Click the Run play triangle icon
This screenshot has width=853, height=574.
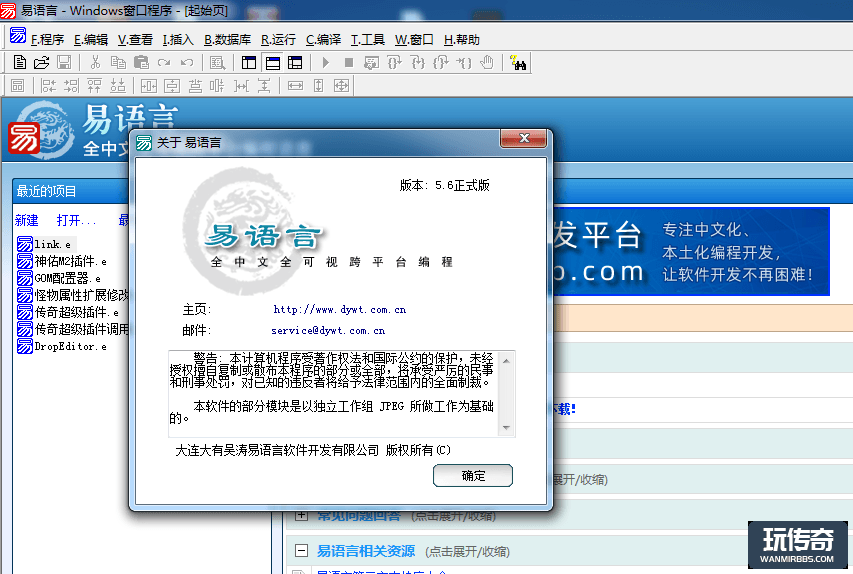coord(325,63)
